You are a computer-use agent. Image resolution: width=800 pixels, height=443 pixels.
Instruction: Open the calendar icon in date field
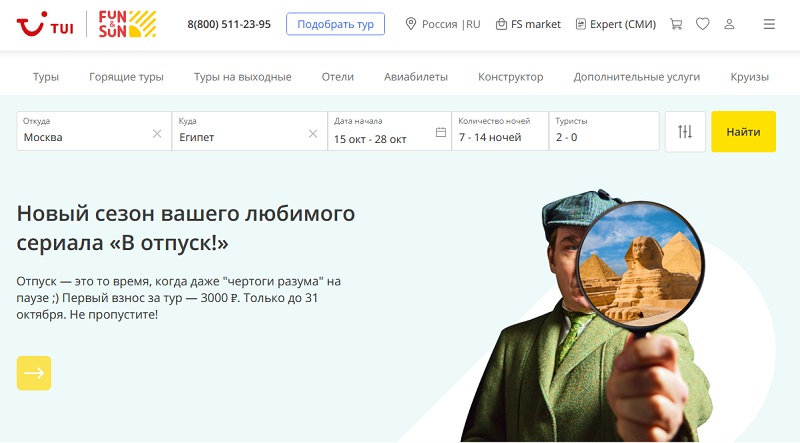(x=441, y=132)
